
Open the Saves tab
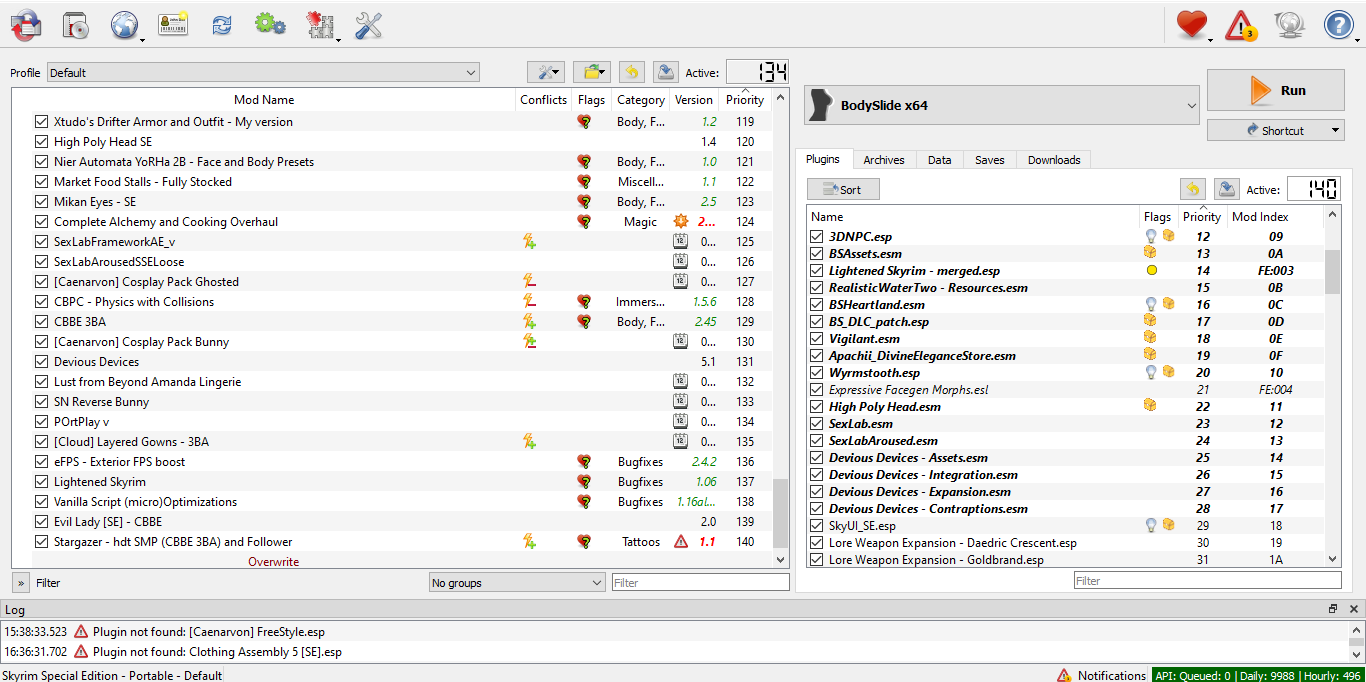[989, 159]
